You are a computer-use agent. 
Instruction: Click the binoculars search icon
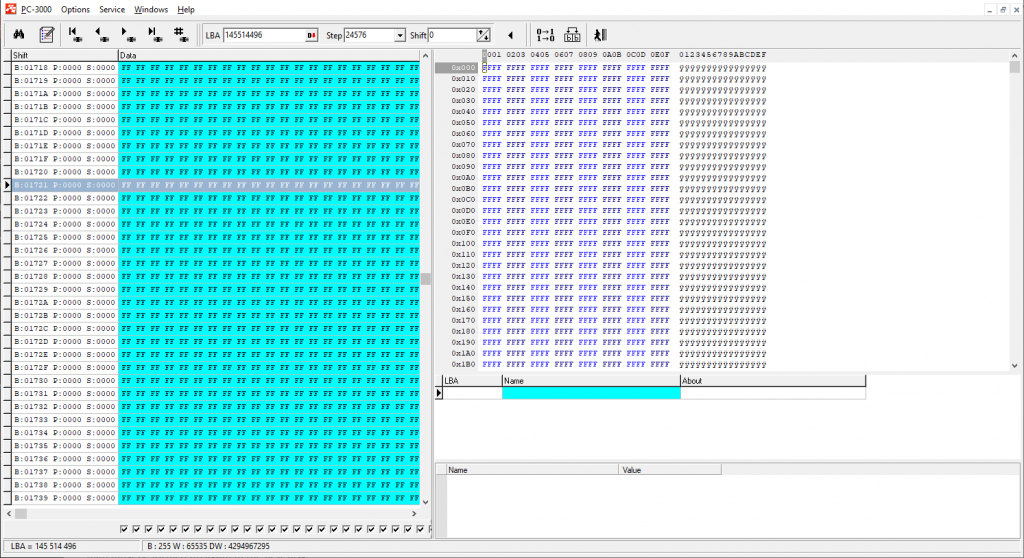pyautogui.click(x=19, y=35)
